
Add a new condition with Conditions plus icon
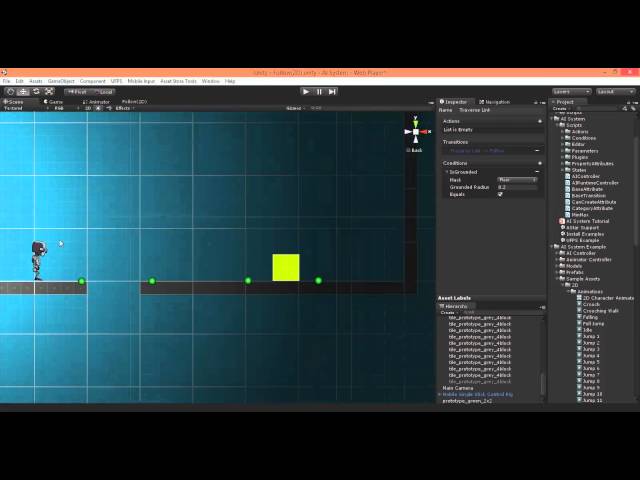pos(540,163)
